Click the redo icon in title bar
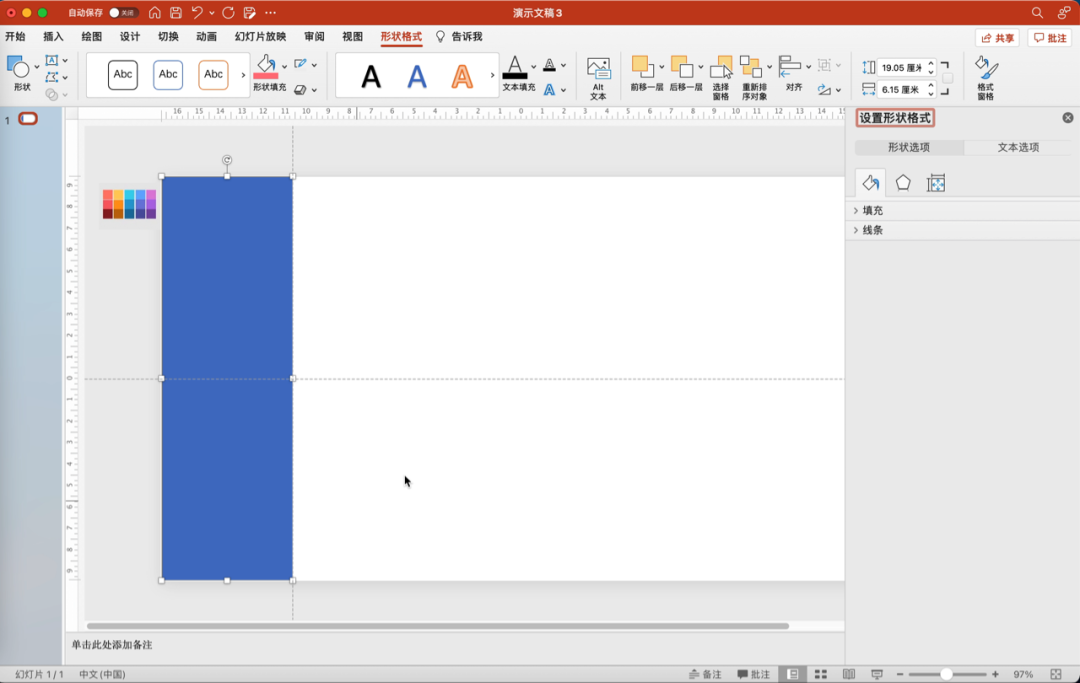This screenshot has width=1080, height=683. click(x=228, y=12)
